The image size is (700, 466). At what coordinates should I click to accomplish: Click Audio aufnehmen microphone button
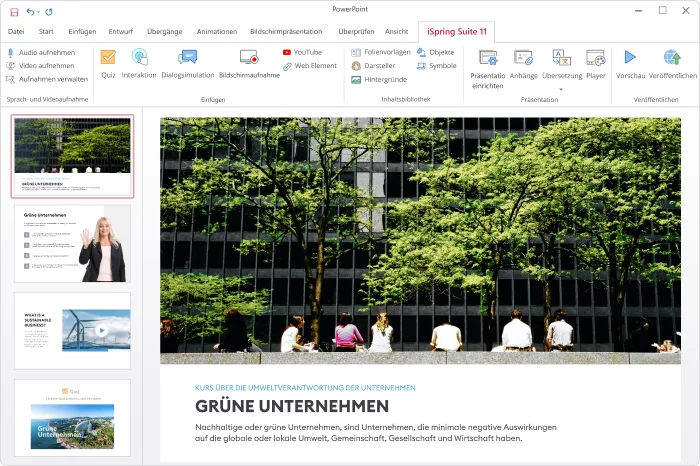(41, 52)
